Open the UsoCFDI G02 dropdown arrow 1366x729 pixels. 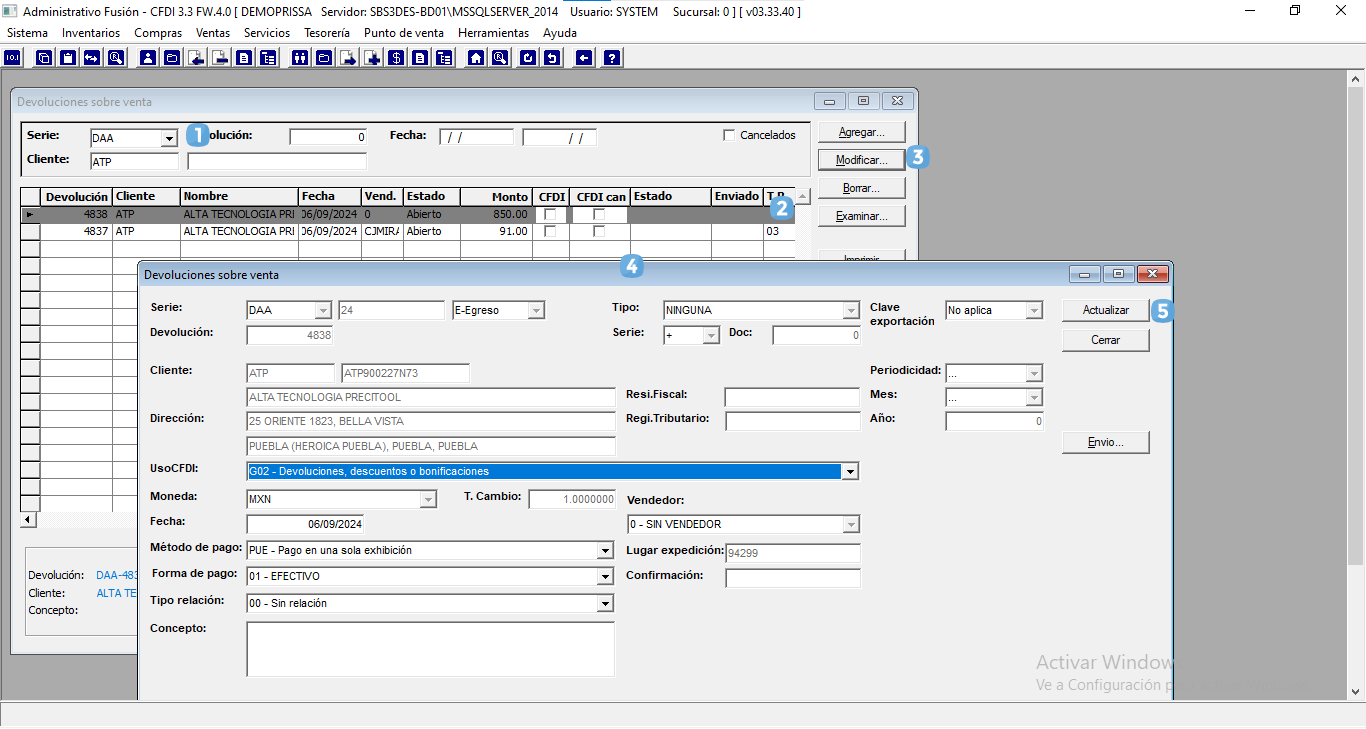pos(850,471)
